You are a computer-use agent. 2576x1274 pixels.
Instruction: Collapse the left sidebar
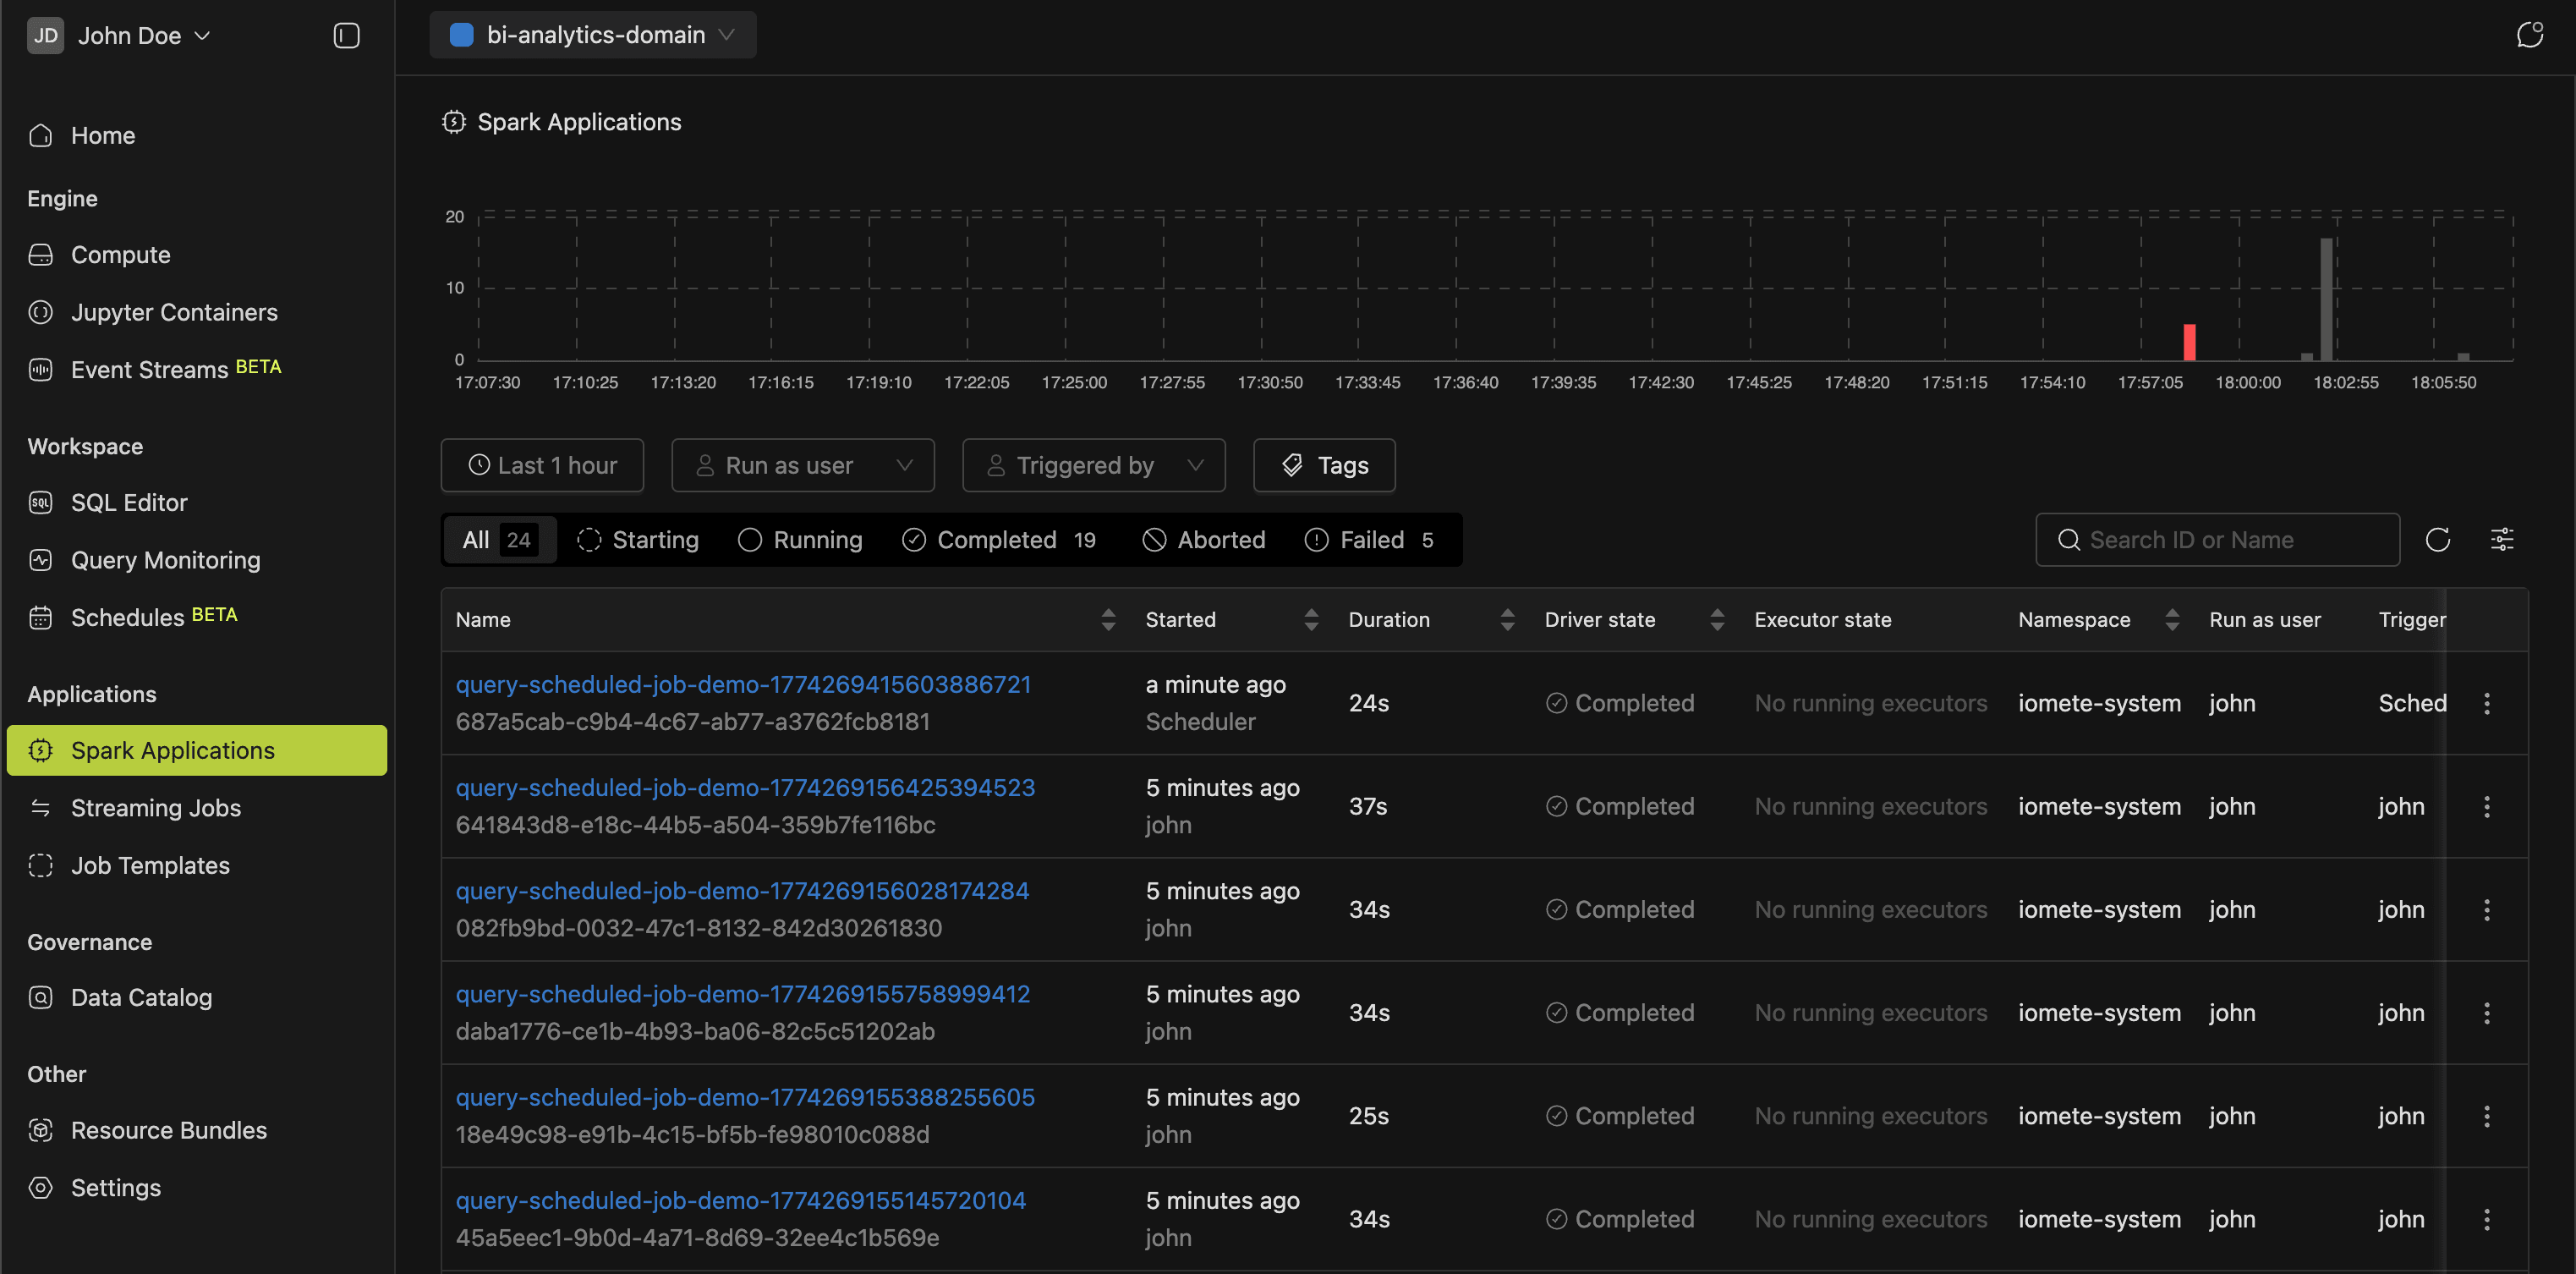(345, 35)
